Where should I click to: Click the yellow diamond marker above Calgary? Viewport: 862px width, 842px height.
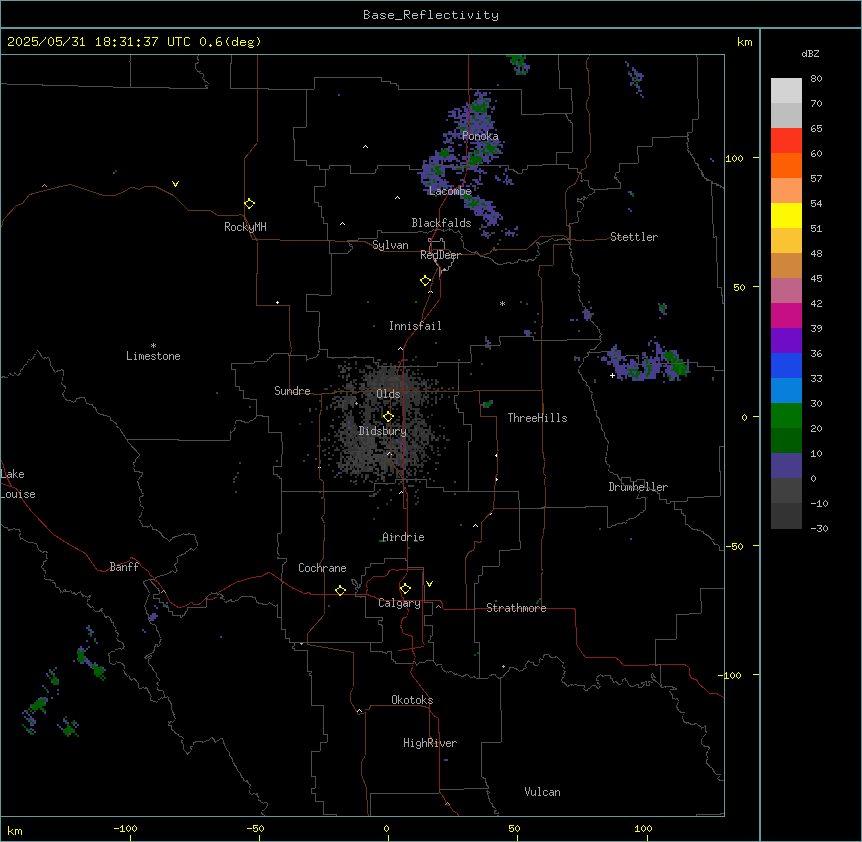pos(405,589)
